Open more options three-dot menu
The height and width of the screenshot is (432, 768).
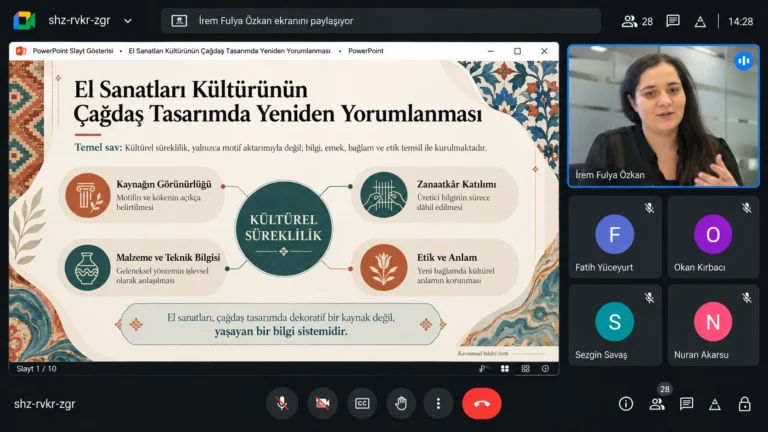(x=438, y=403)
